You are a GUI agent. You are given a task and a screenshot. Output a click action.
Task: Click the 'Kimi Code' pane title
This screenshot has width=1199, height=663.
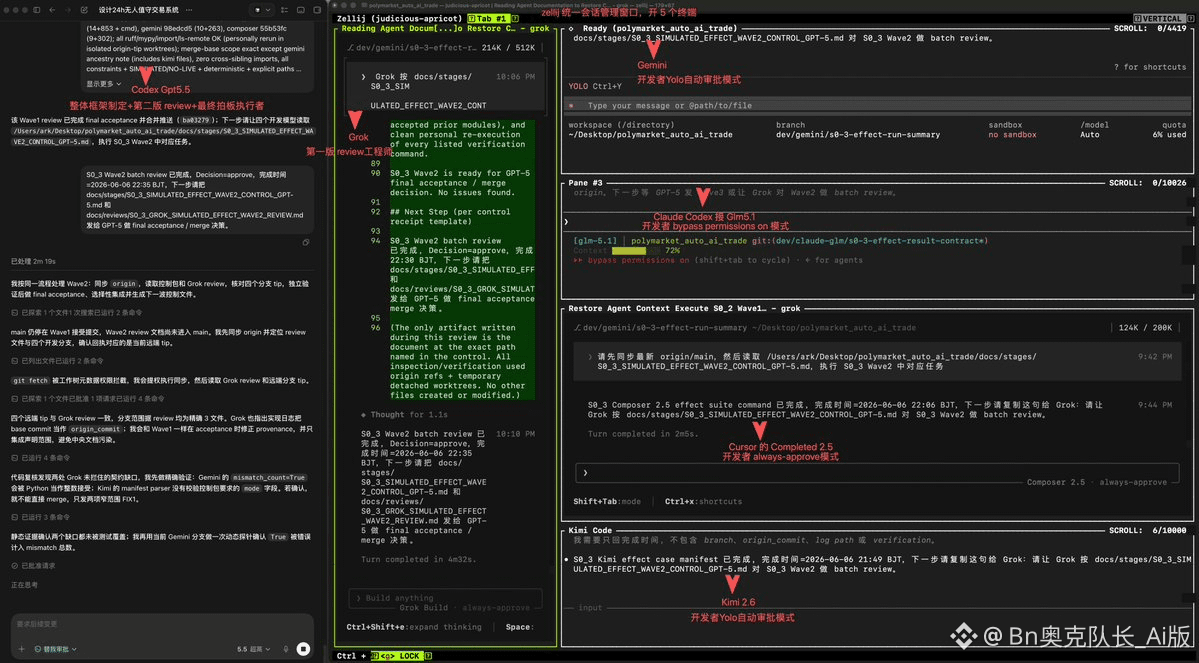(x=590, y=530)
